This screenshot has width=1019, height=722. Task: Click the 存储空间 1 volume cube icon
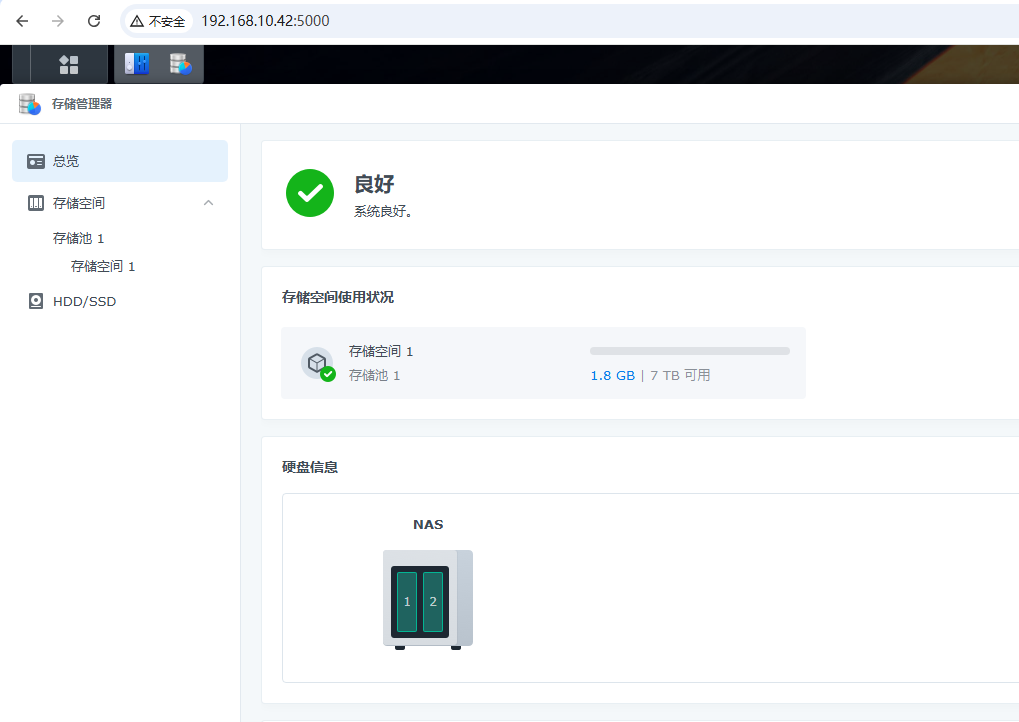point(317,363)
